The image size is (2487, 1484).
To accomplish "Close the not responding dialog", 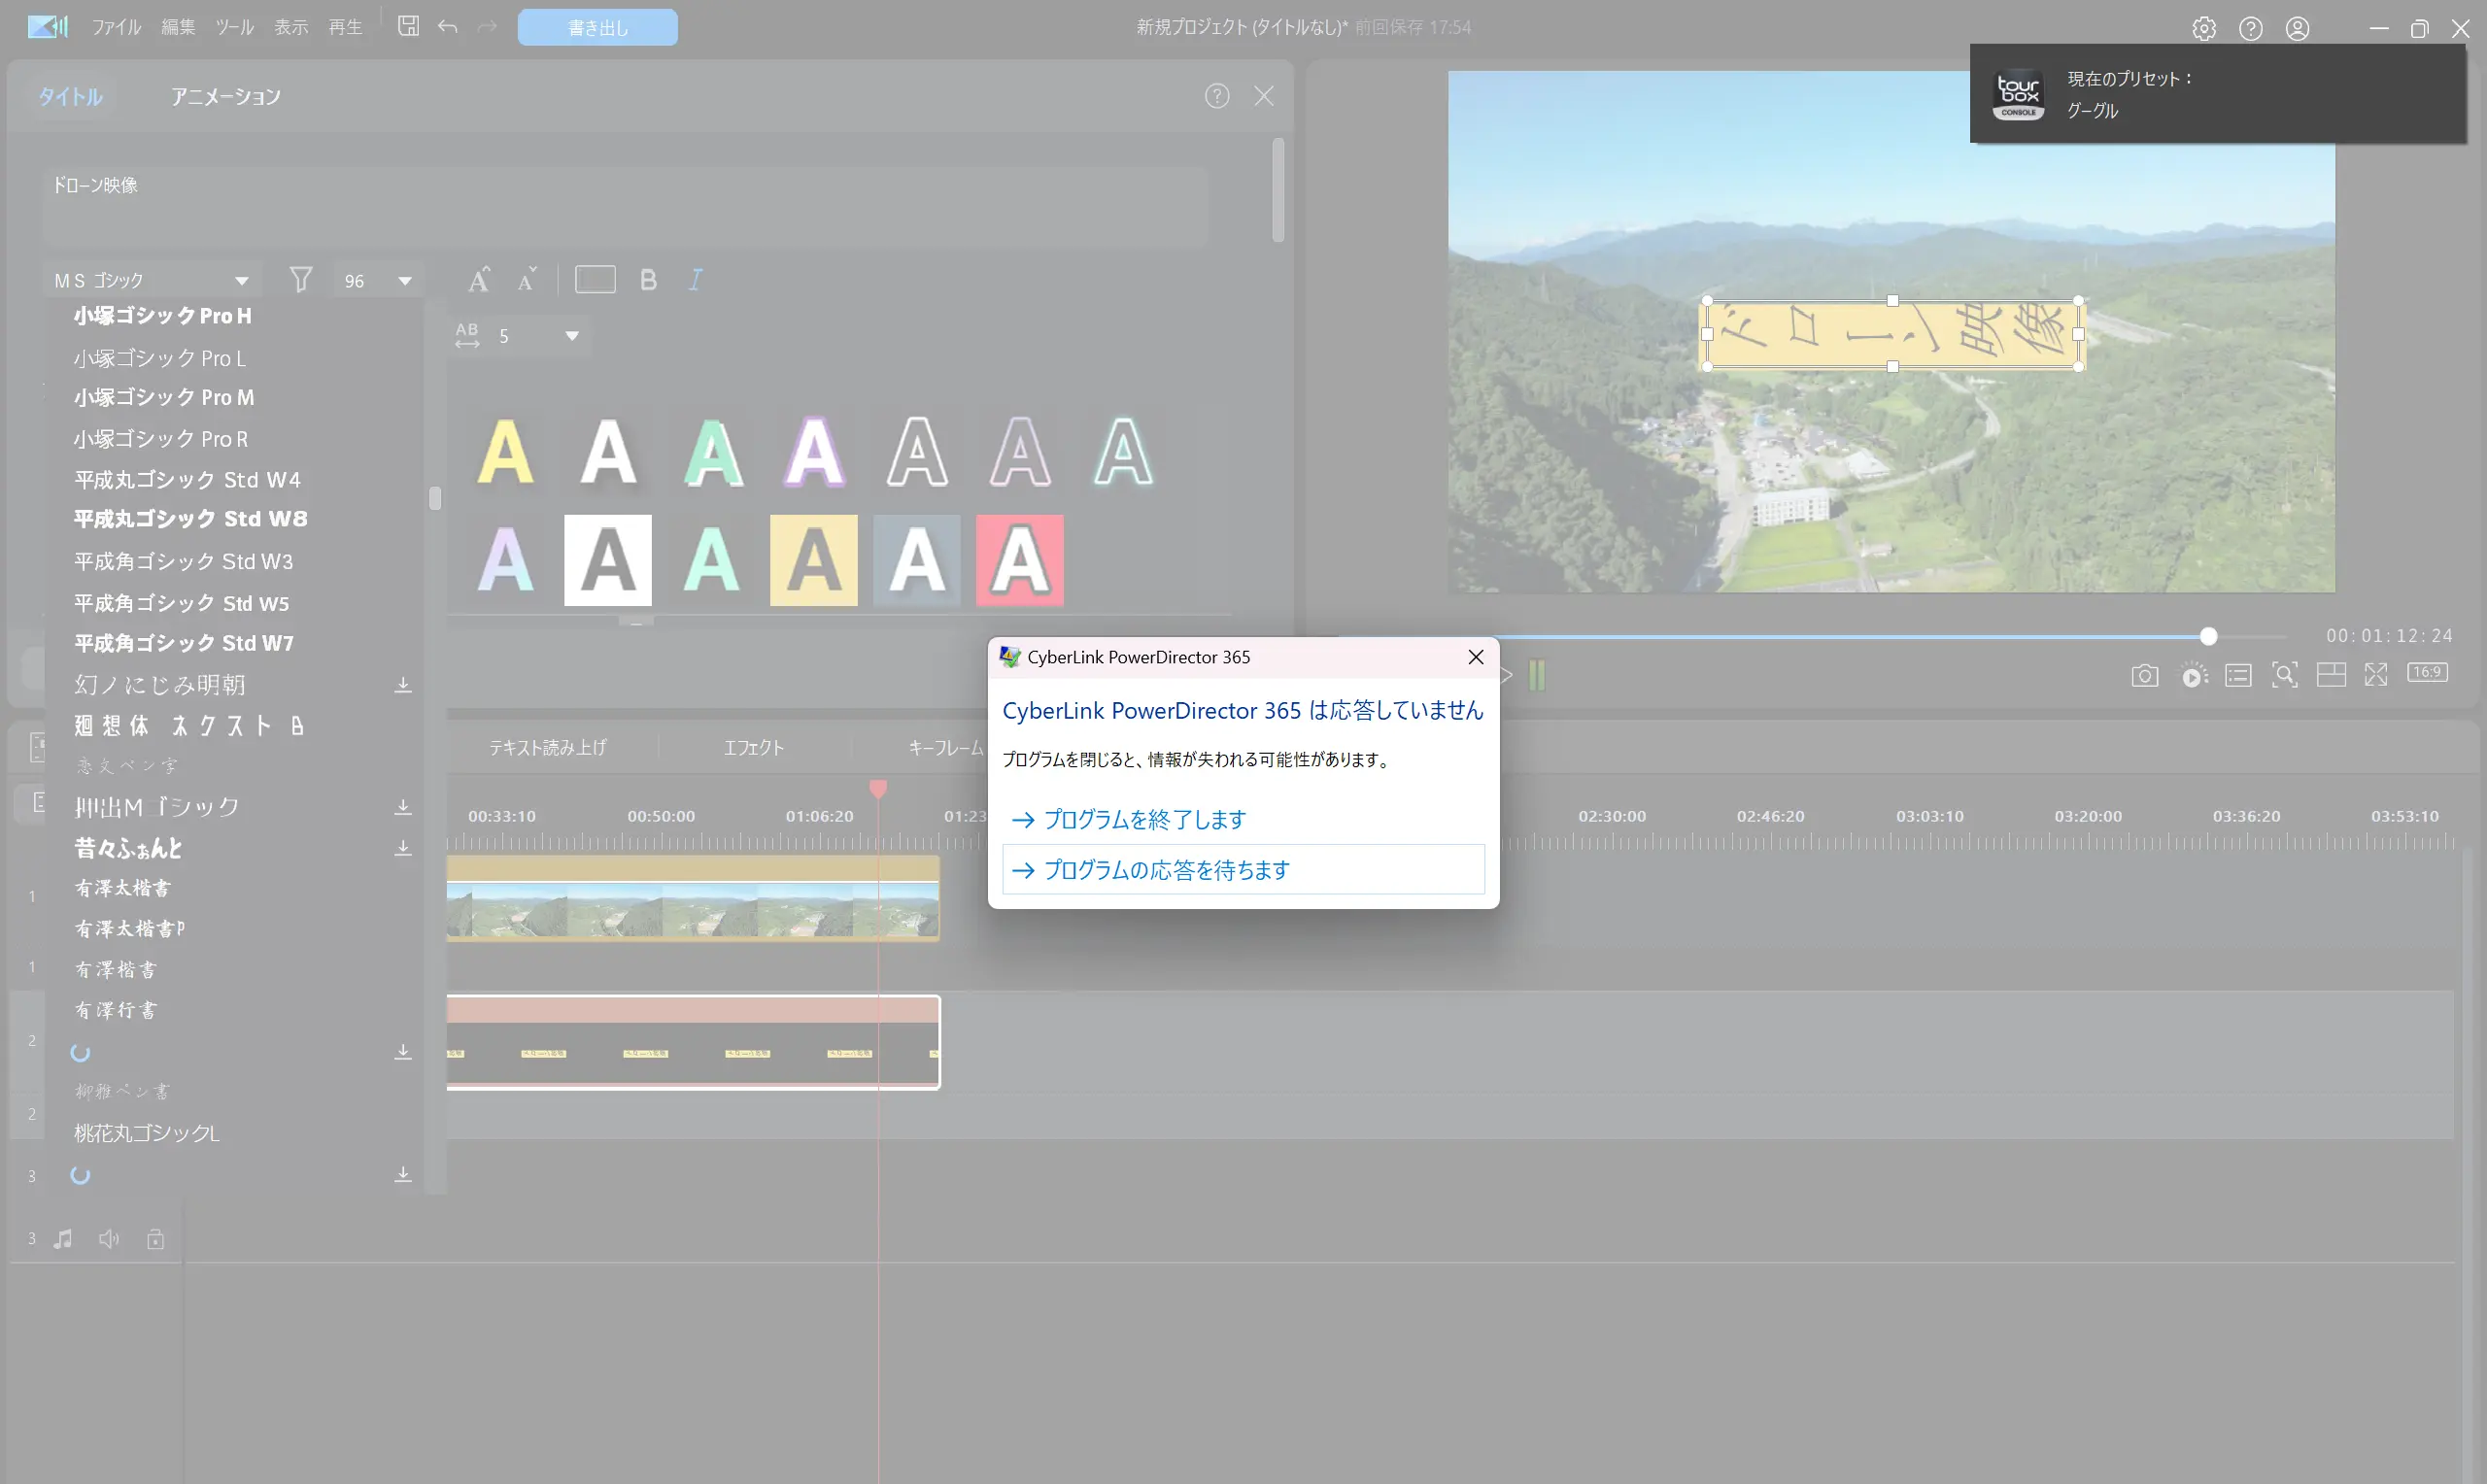I will point(1475,657).
